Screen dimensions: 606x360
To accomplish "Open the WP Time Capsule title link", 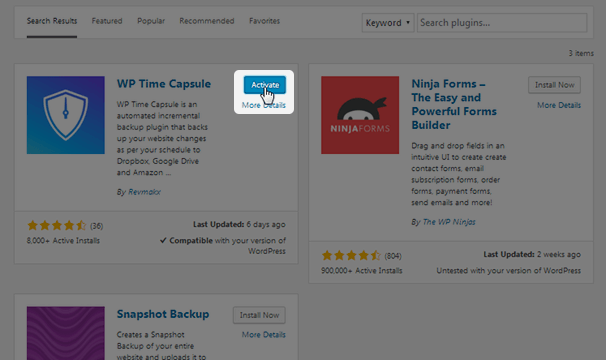I will 164,84.
